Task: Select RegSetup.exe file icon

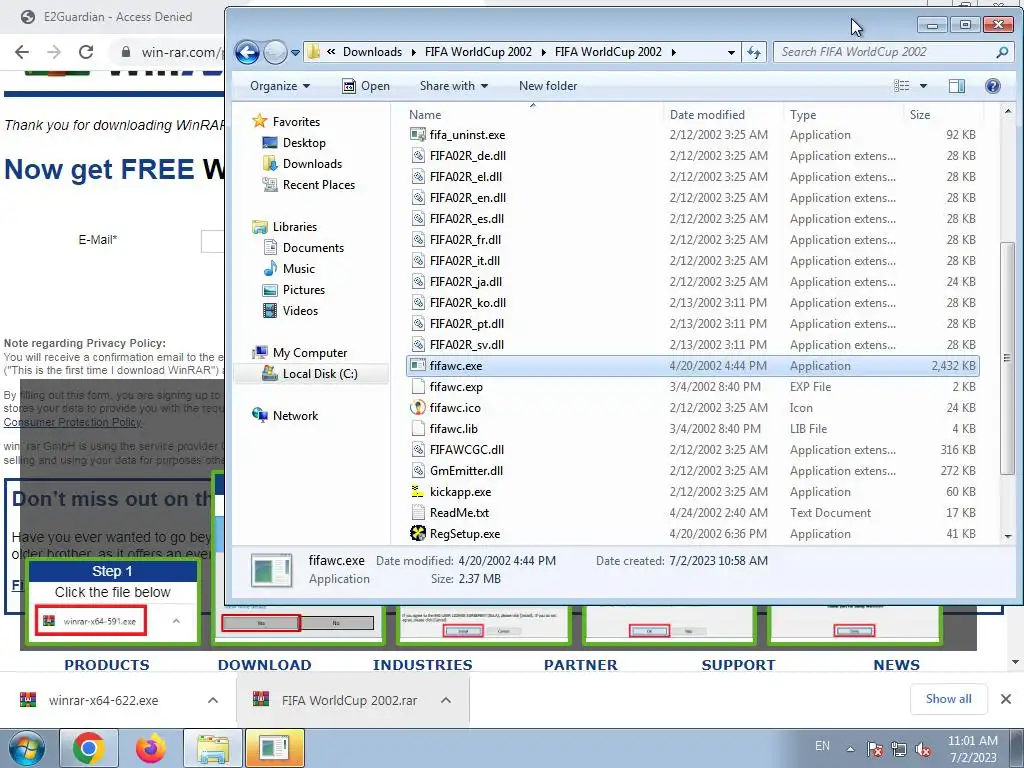Action: [418, 534]
